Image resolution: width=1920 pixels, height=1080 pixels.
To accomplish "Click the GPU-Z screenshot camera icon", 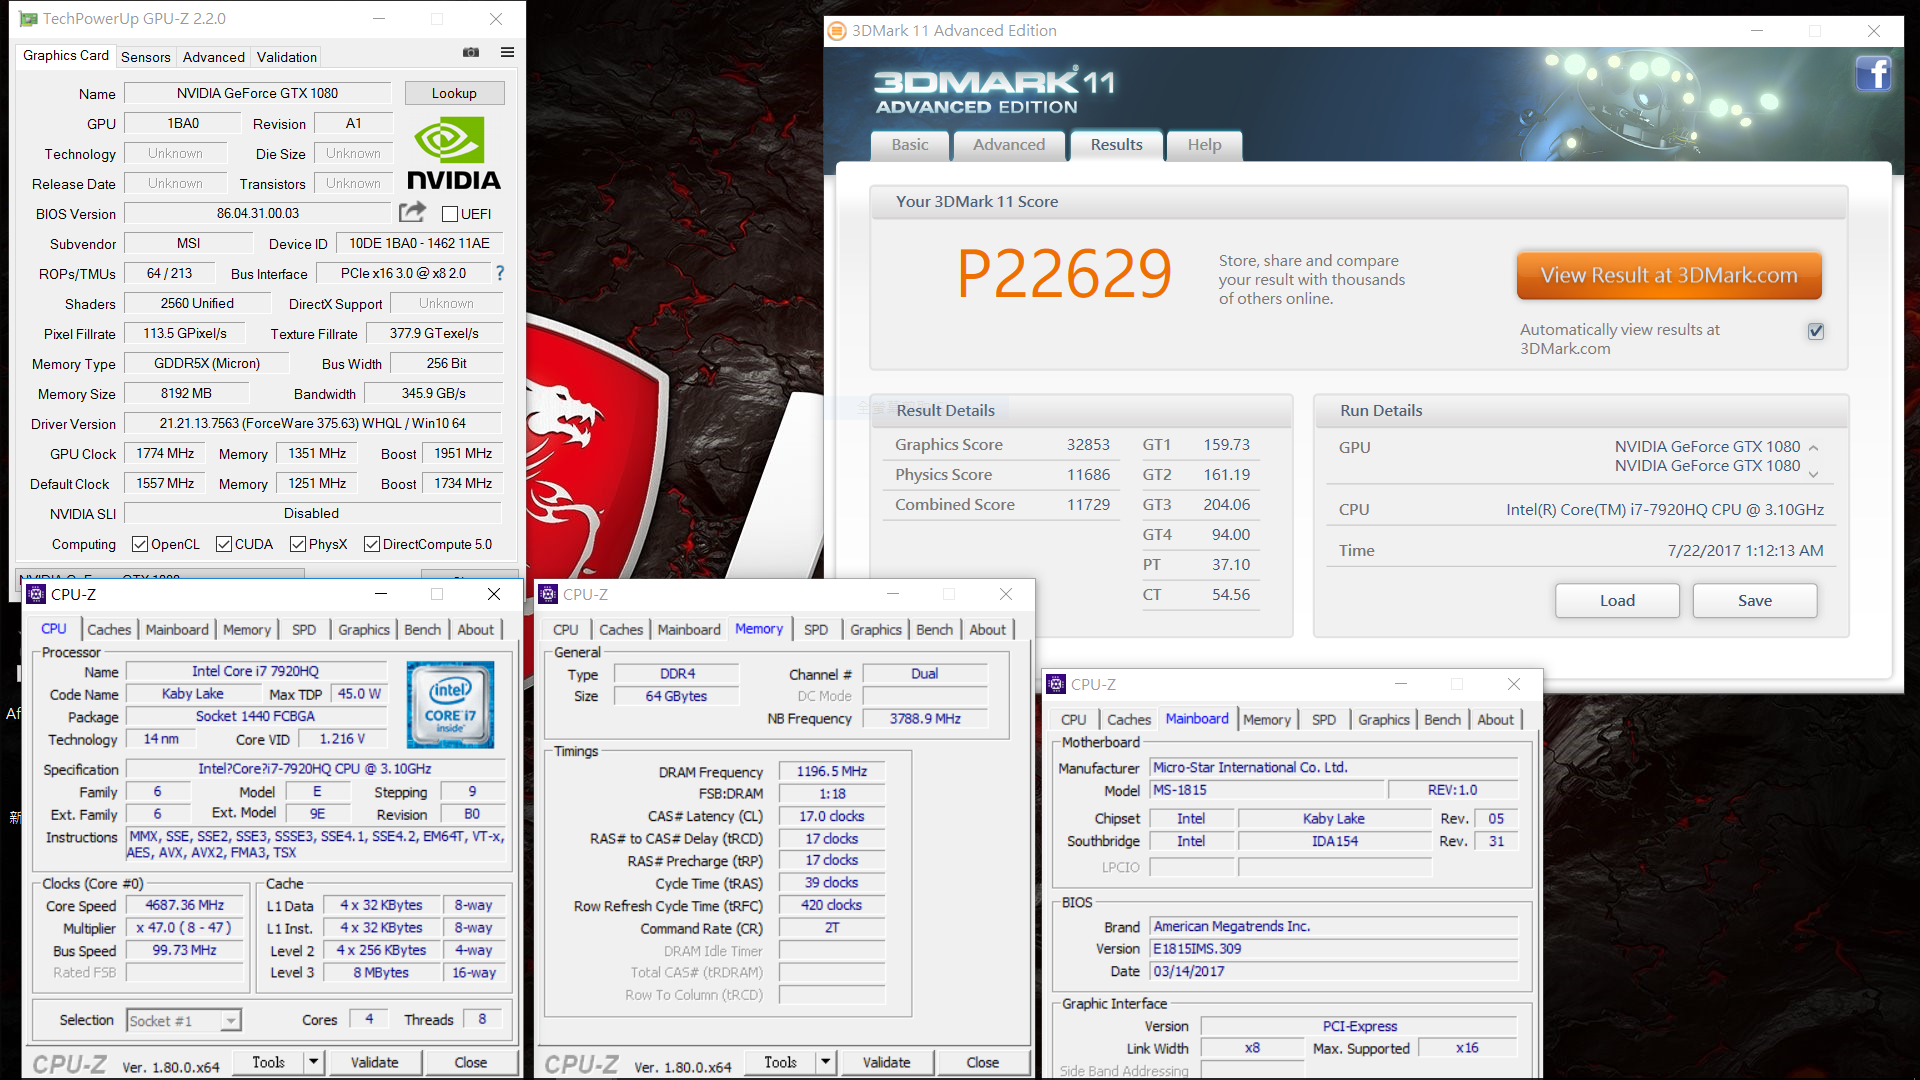I will (471, 52).
